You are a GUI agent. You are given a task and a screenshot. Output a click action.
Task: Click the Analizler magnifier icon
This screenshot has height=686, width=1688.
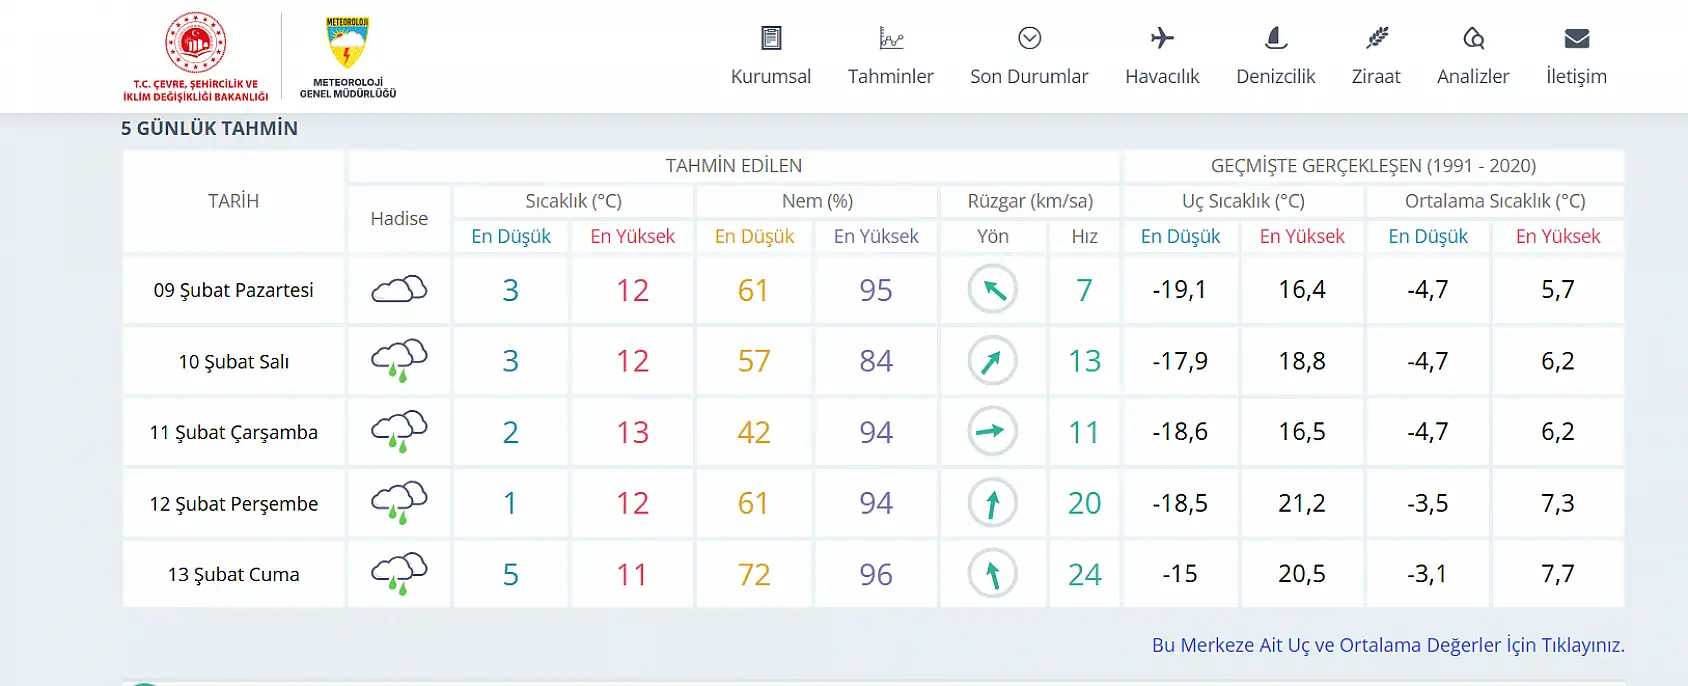click(x=1473, y=39)
